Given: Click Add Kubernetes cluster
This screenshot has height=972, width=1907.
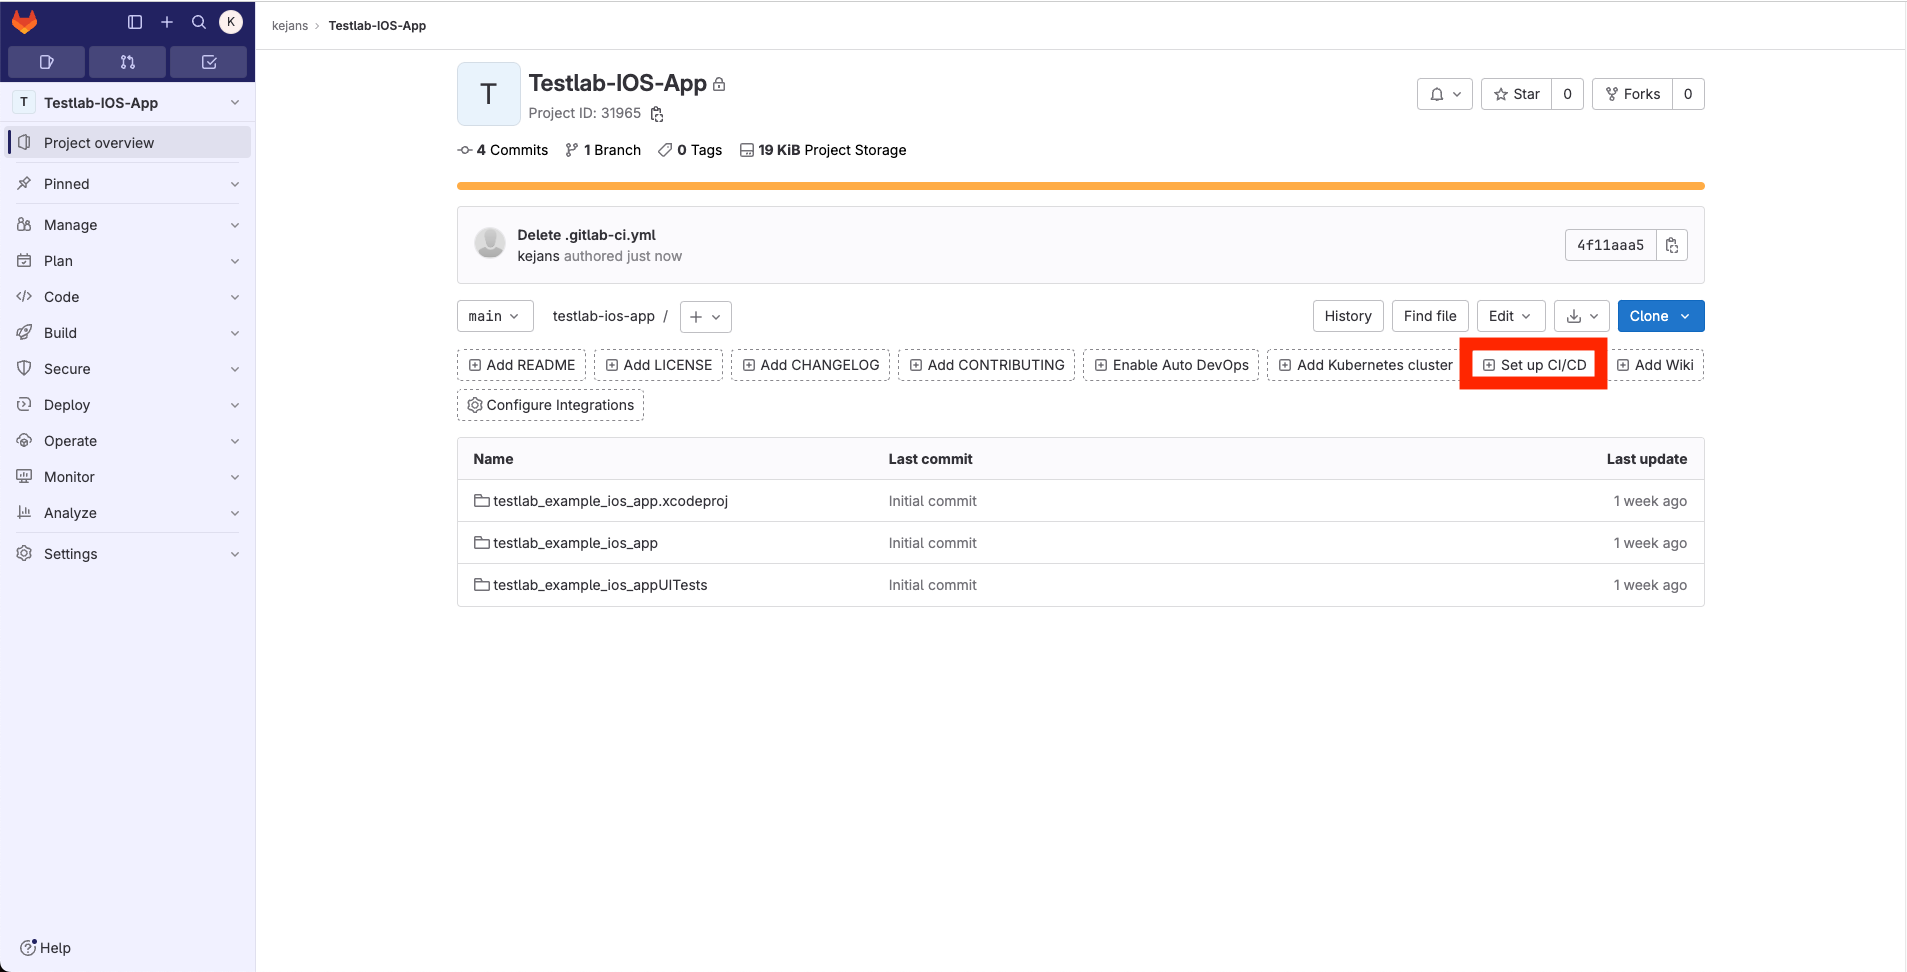Looking at the screenshot, I should [1365, 365].
